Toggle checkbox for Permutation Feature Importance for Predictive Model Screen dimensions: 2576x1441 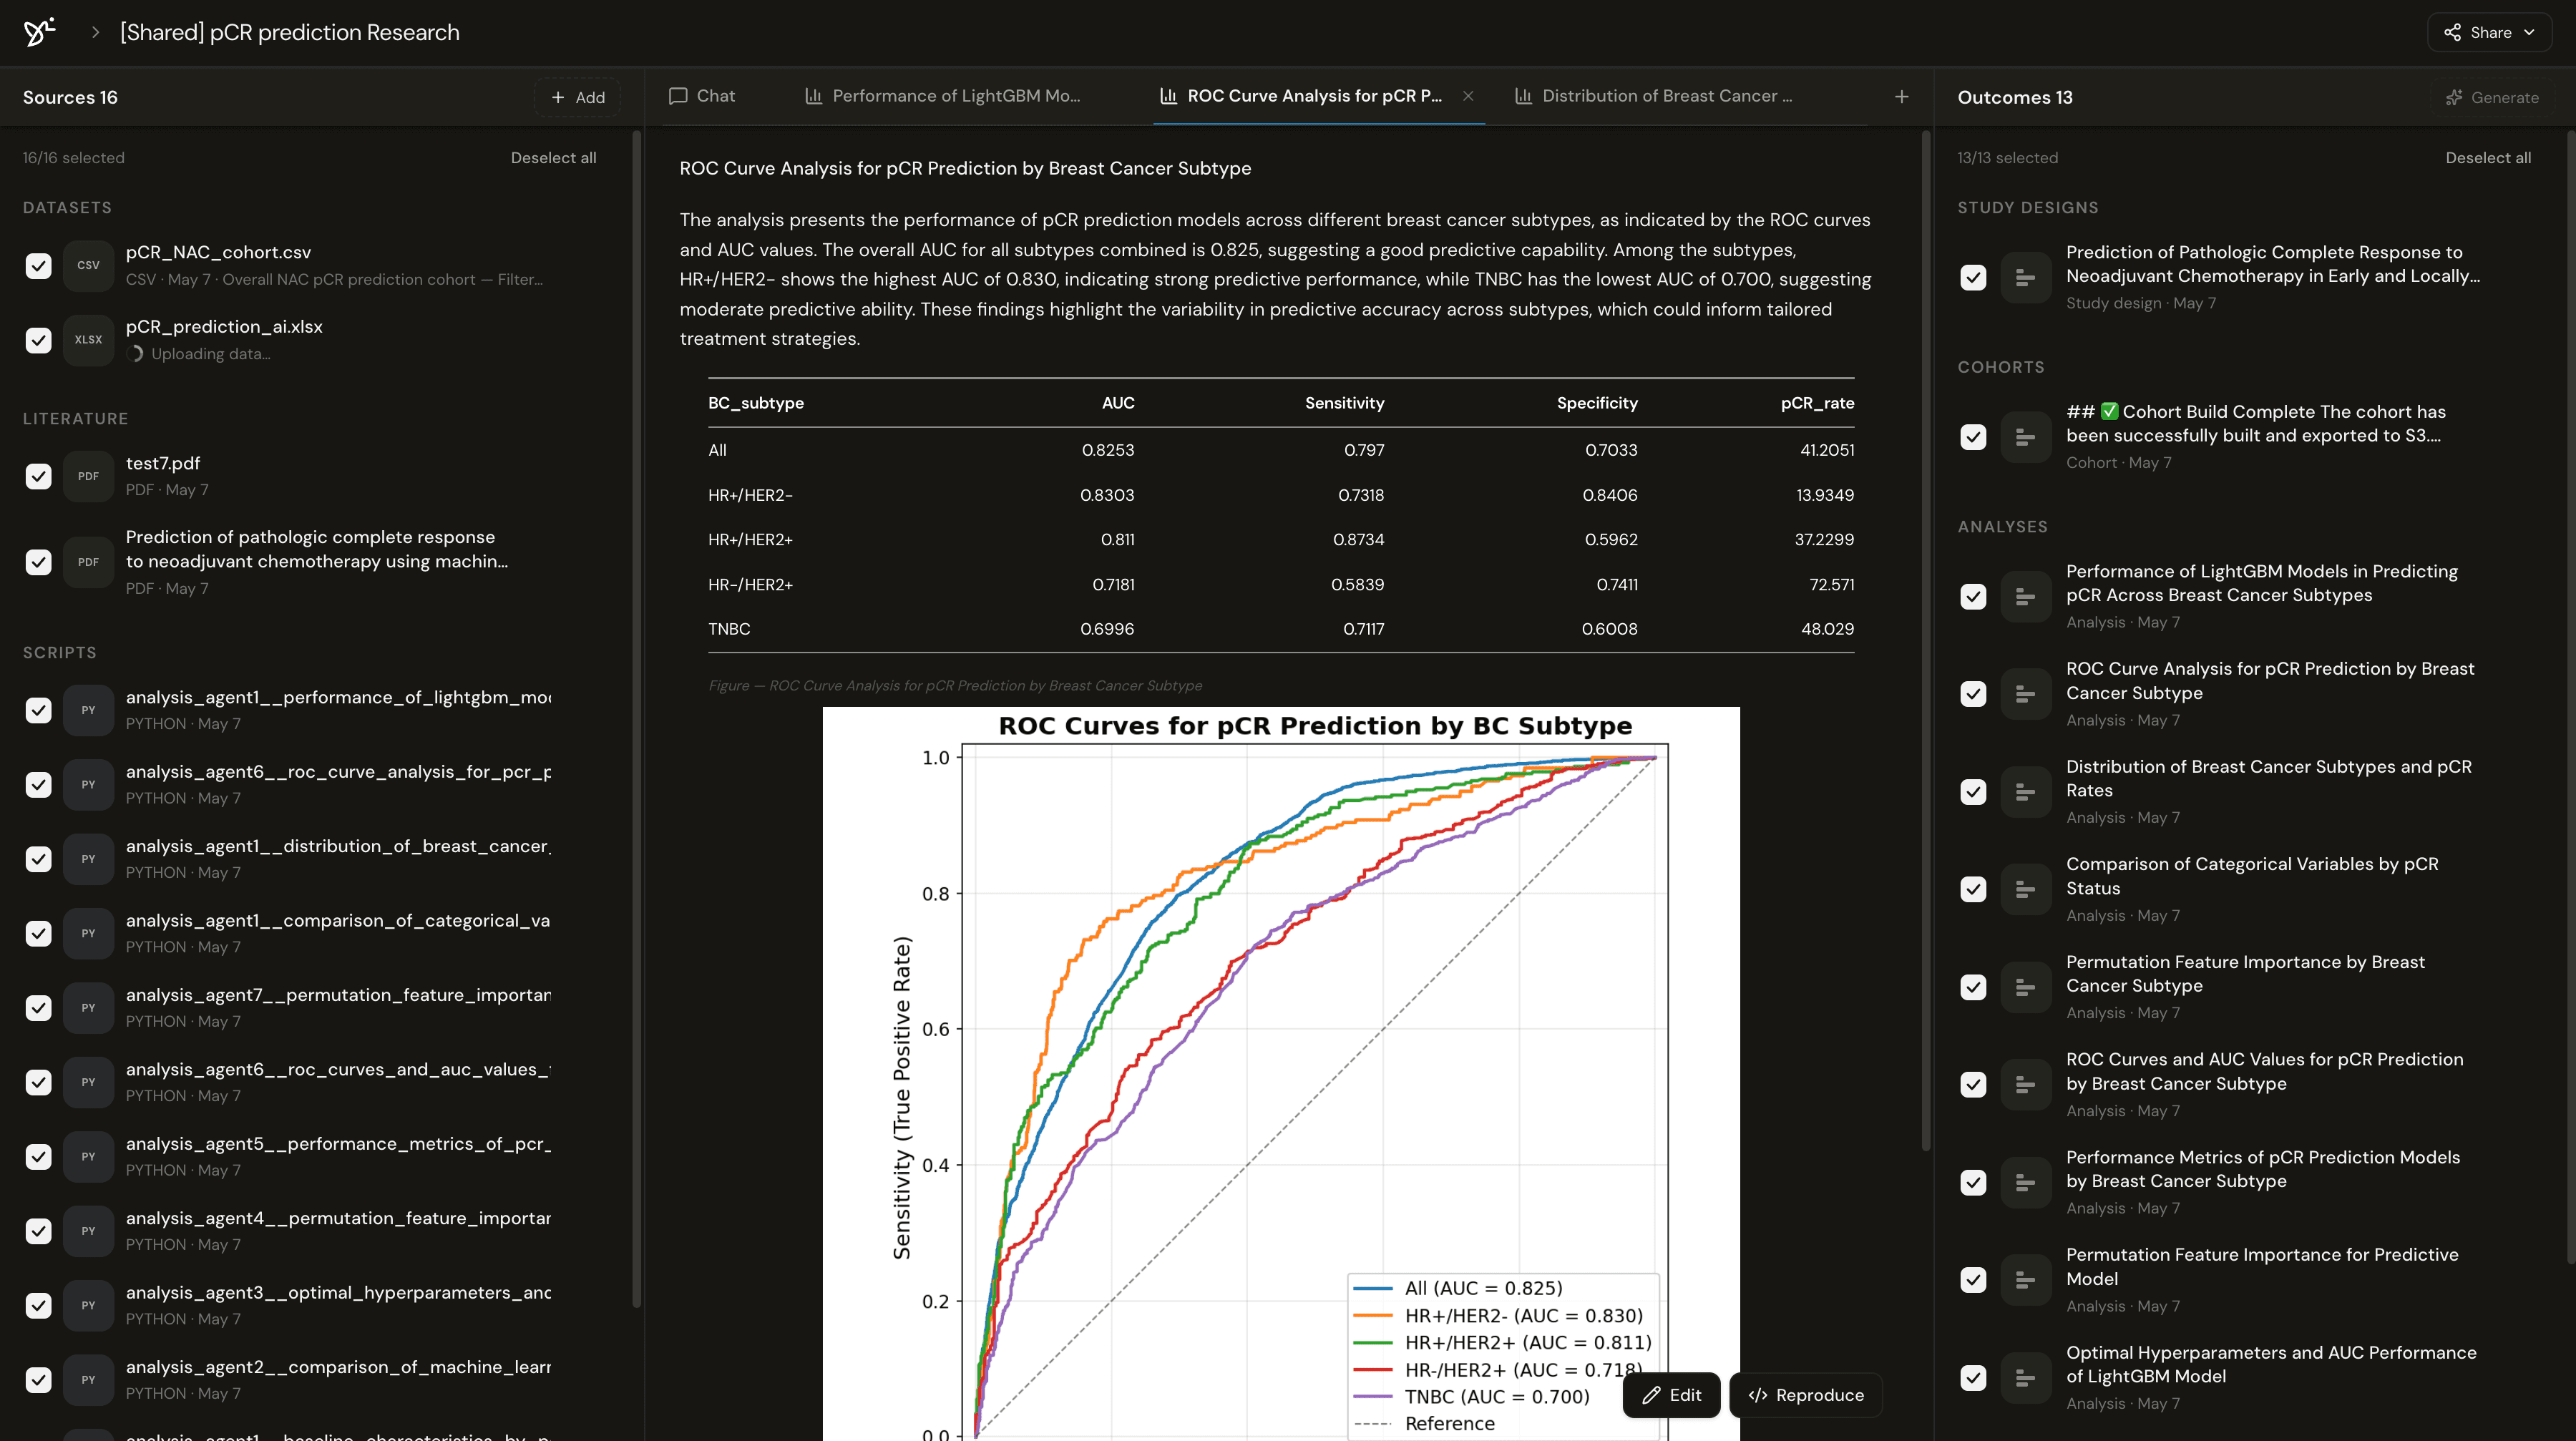pyautogui.click(x=1973, y=1280)
